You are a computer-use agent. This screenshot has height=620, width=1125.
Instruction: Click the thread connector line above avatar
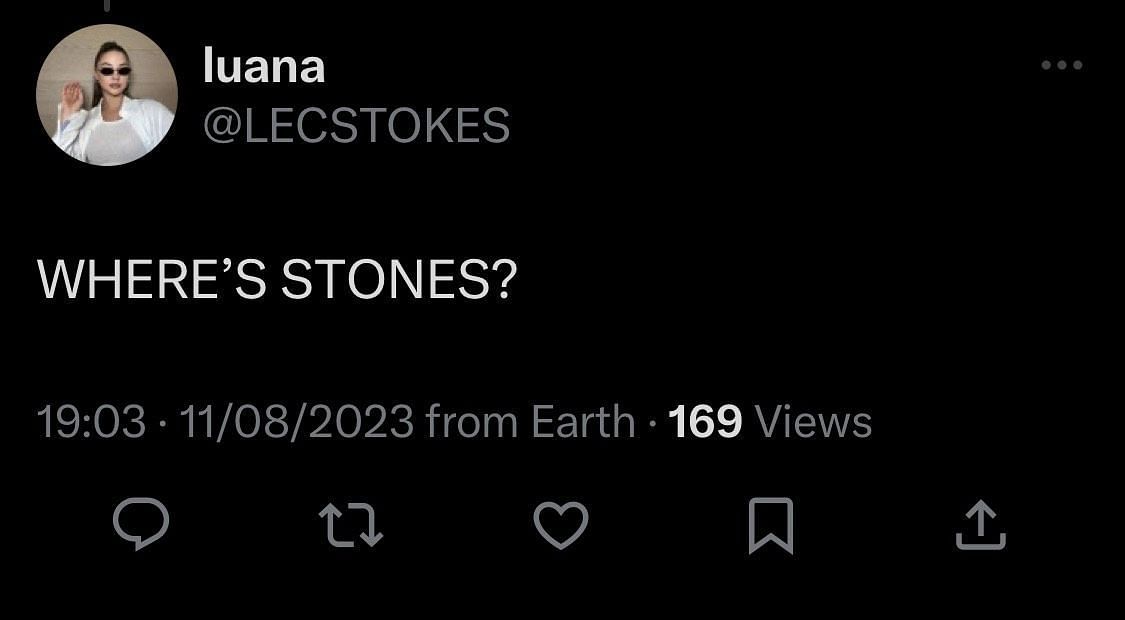(x=107, y=6)
